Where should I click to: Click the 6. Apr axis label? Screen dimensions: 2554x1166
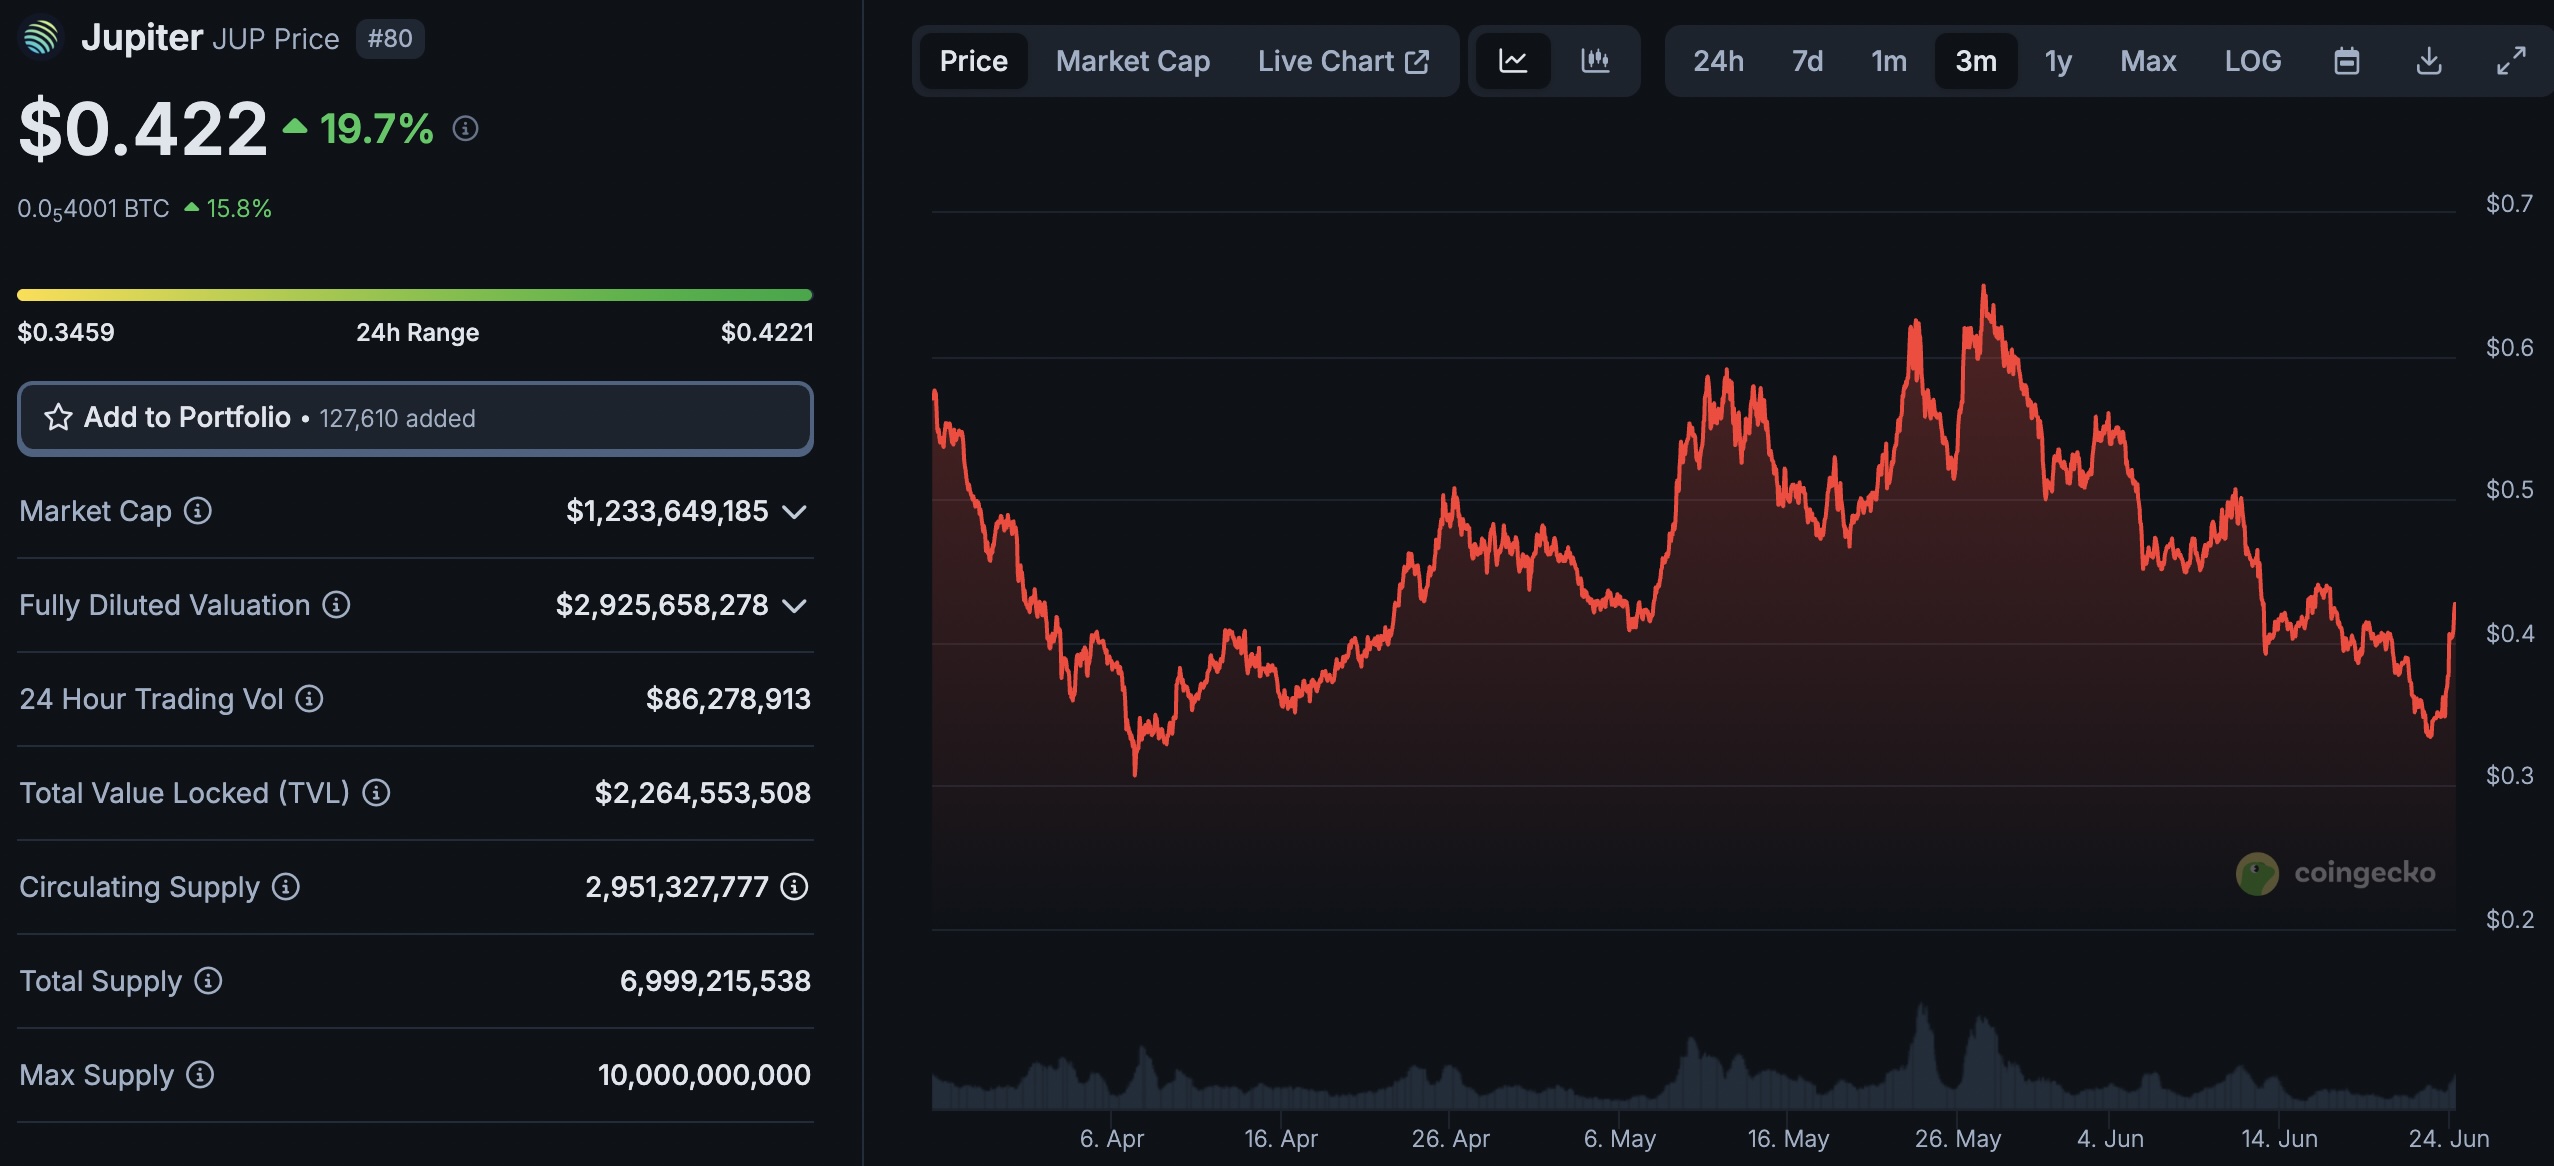[x=1111, y=1139]
